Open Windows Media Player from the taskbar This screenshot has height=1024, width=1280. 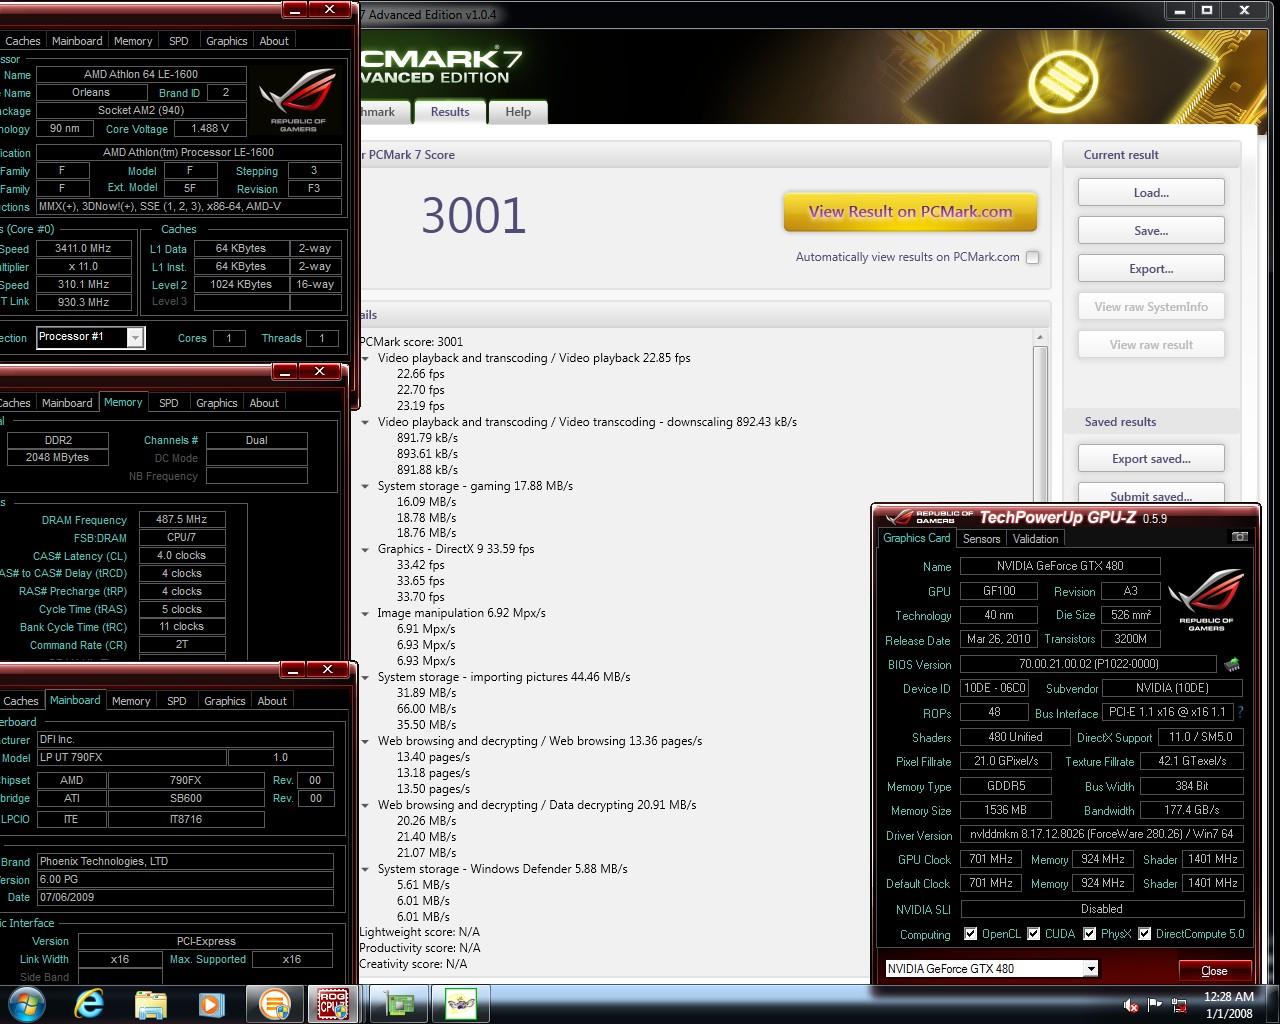211,1003
